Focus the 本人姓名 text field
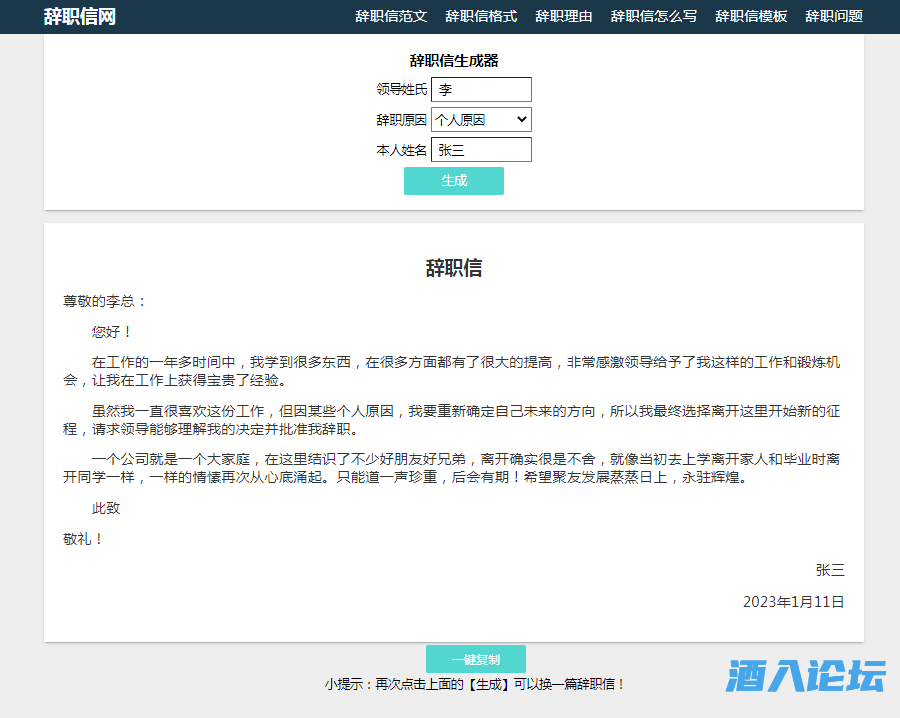900x718 pixels. click(x=481, y=150)
